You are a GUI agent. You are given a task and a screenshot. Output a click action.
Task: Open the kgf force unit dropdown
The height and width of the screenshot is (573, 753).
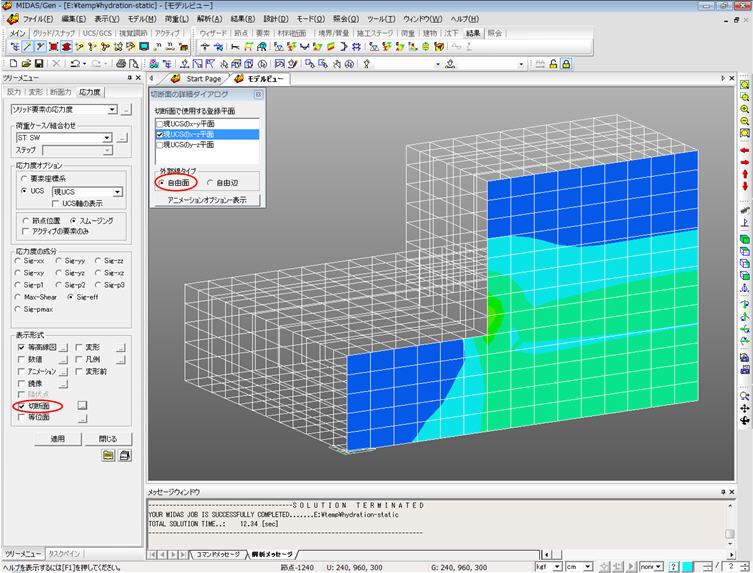pos(557,567)
